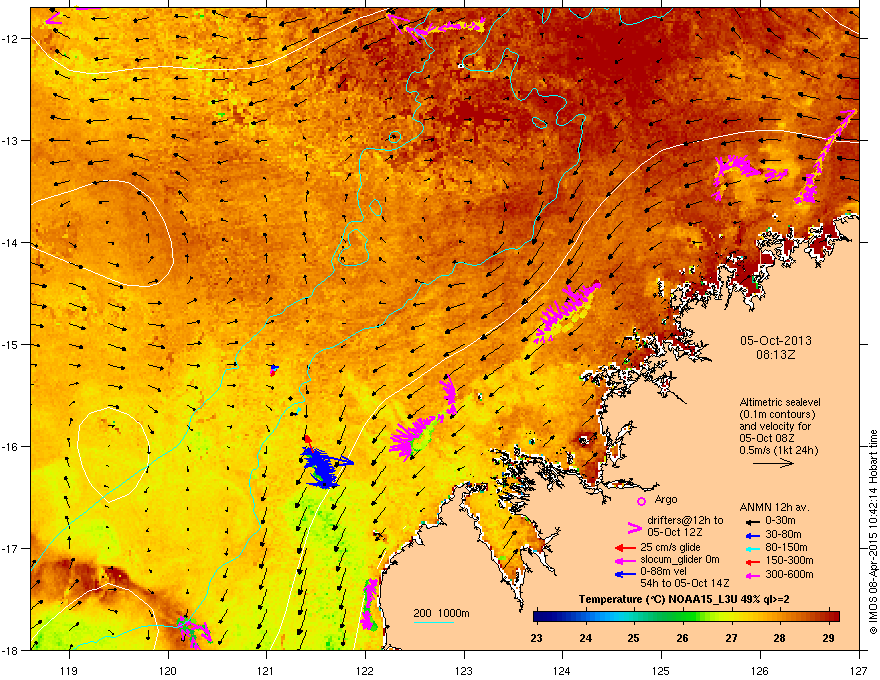The image size is (880, 680).
Task: Click the dense blue glider velocity cluster near 16S
Action: [x=324, y=466]
